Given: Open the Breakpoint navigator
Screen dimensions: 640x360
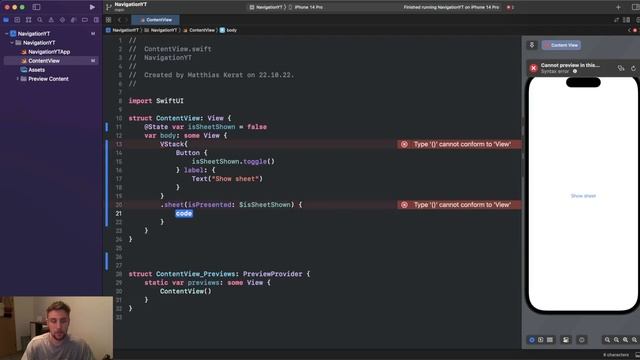Looking at the screenshot, I should (x=85, y=20).
